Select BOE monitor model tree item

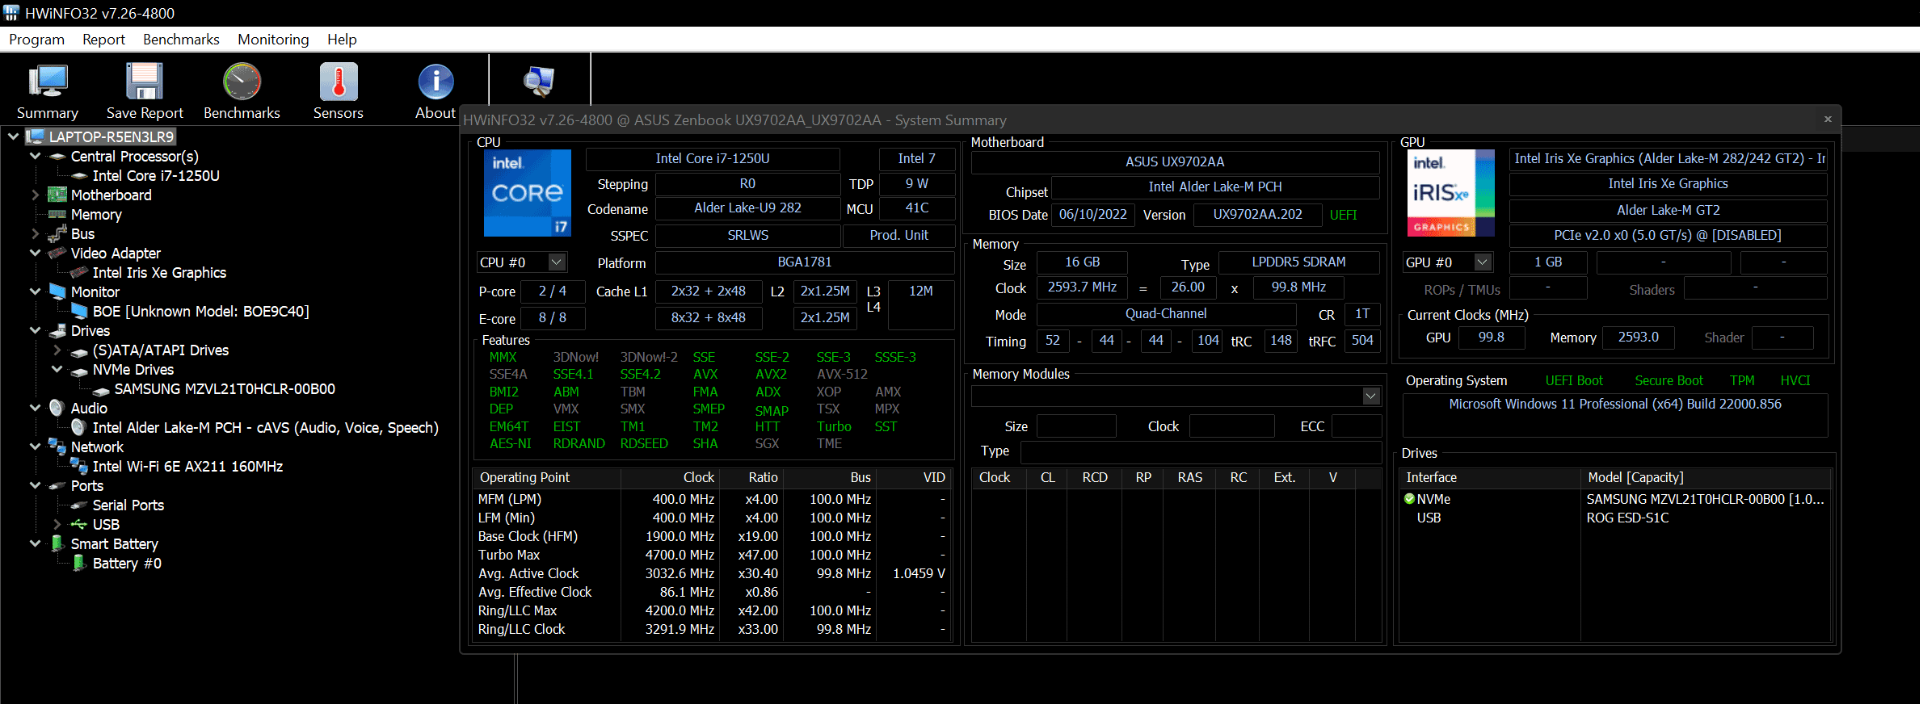coord(201,311)
